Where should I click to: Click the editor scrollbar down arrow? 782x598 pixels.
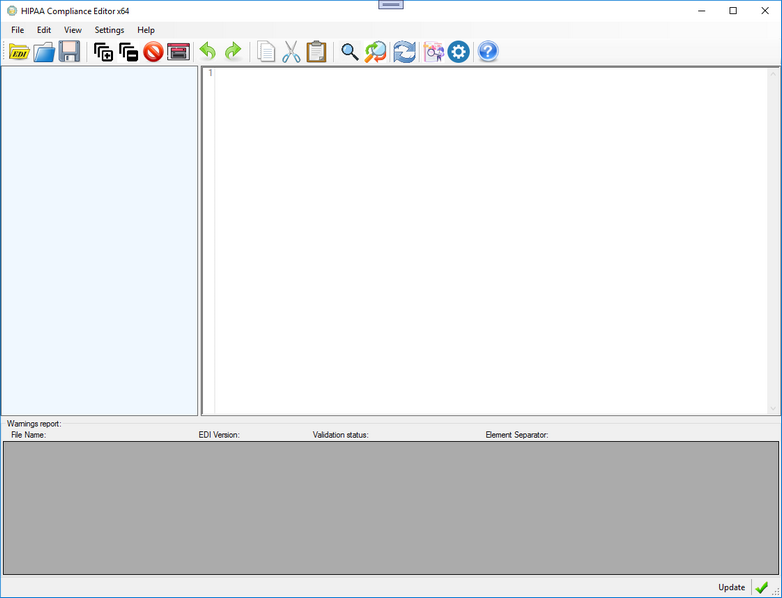[x=773, y=408]
